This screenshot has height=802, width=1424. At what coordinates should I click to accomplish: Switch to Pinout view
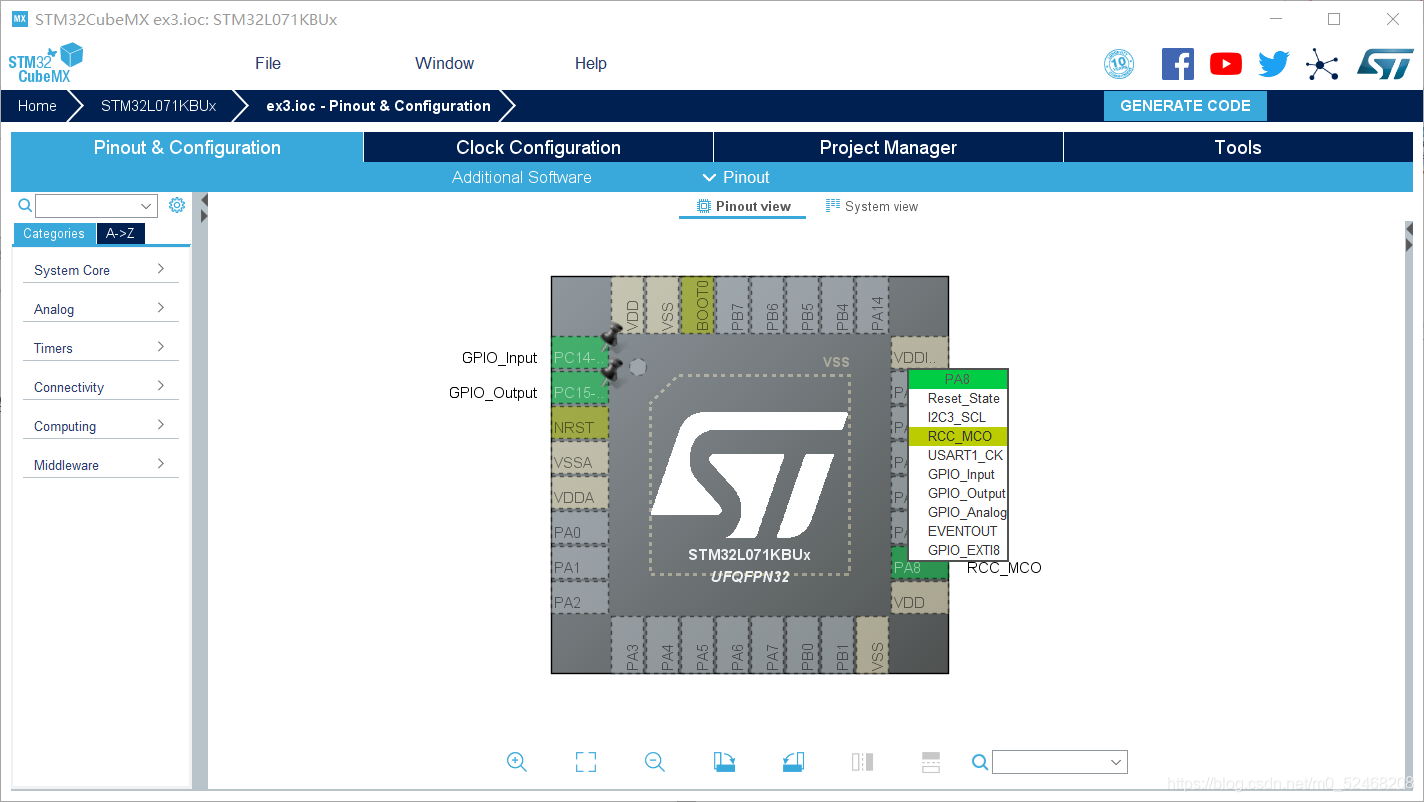click(743, 206)
